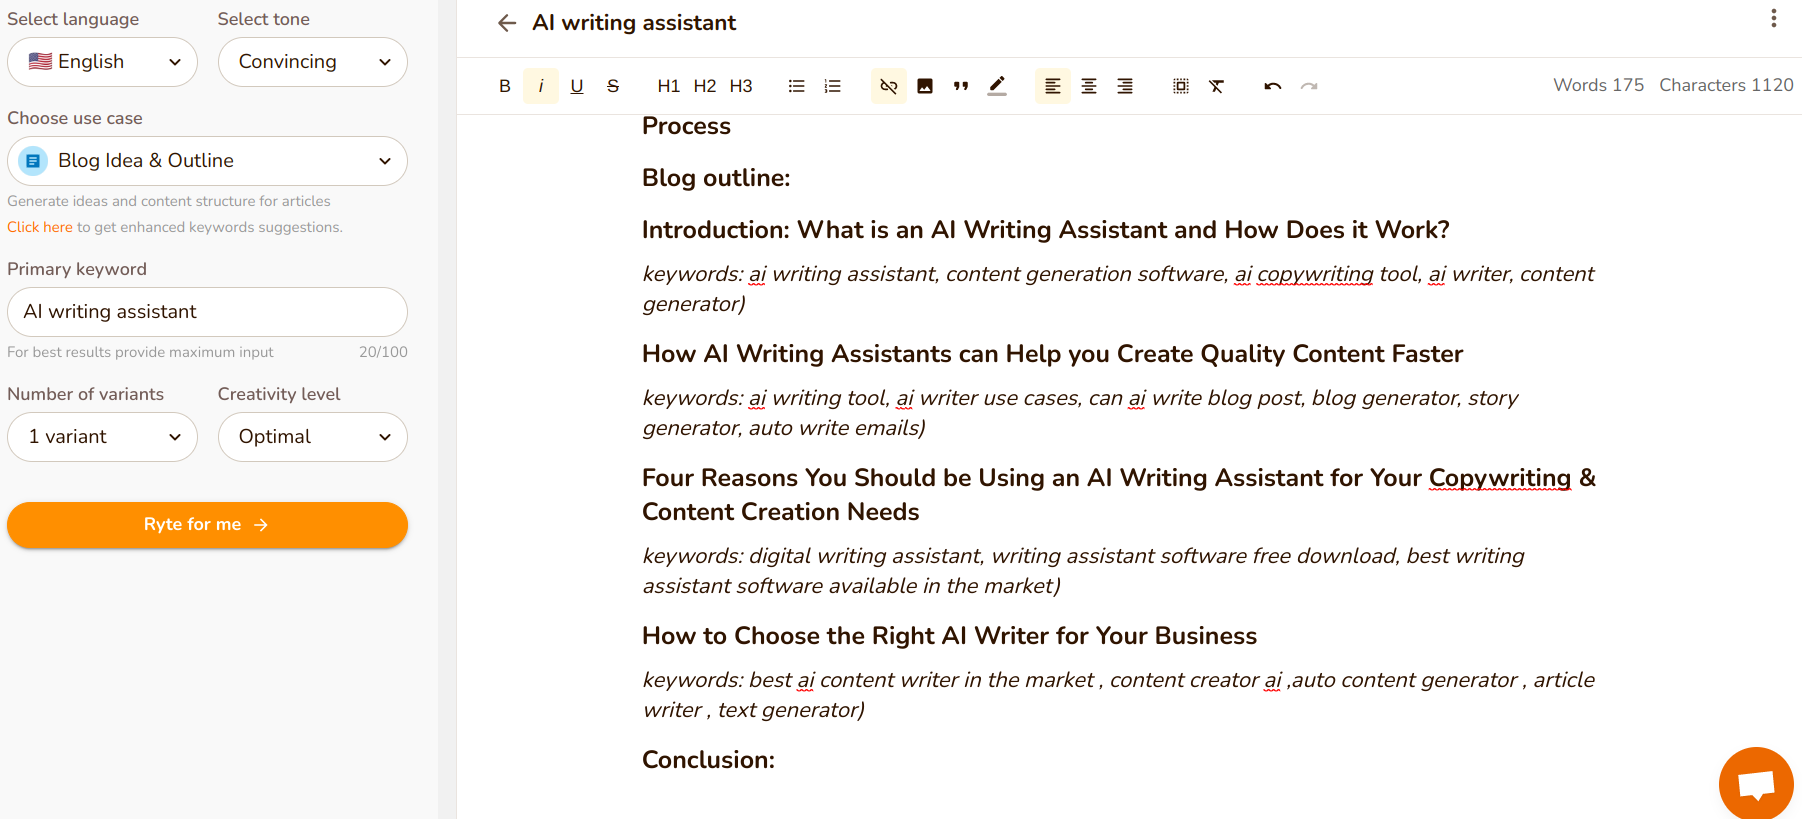
Task: Toggle bold formatting
Action: point(505,86)
